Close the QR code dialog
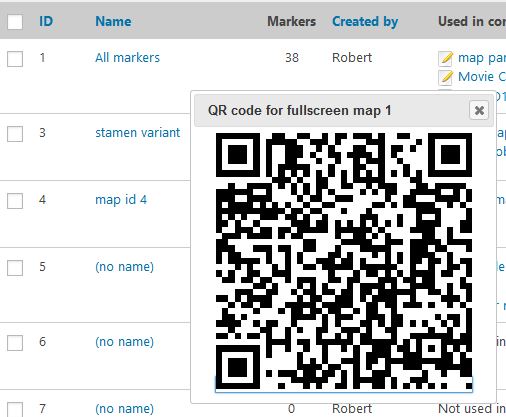 point(479,110)
